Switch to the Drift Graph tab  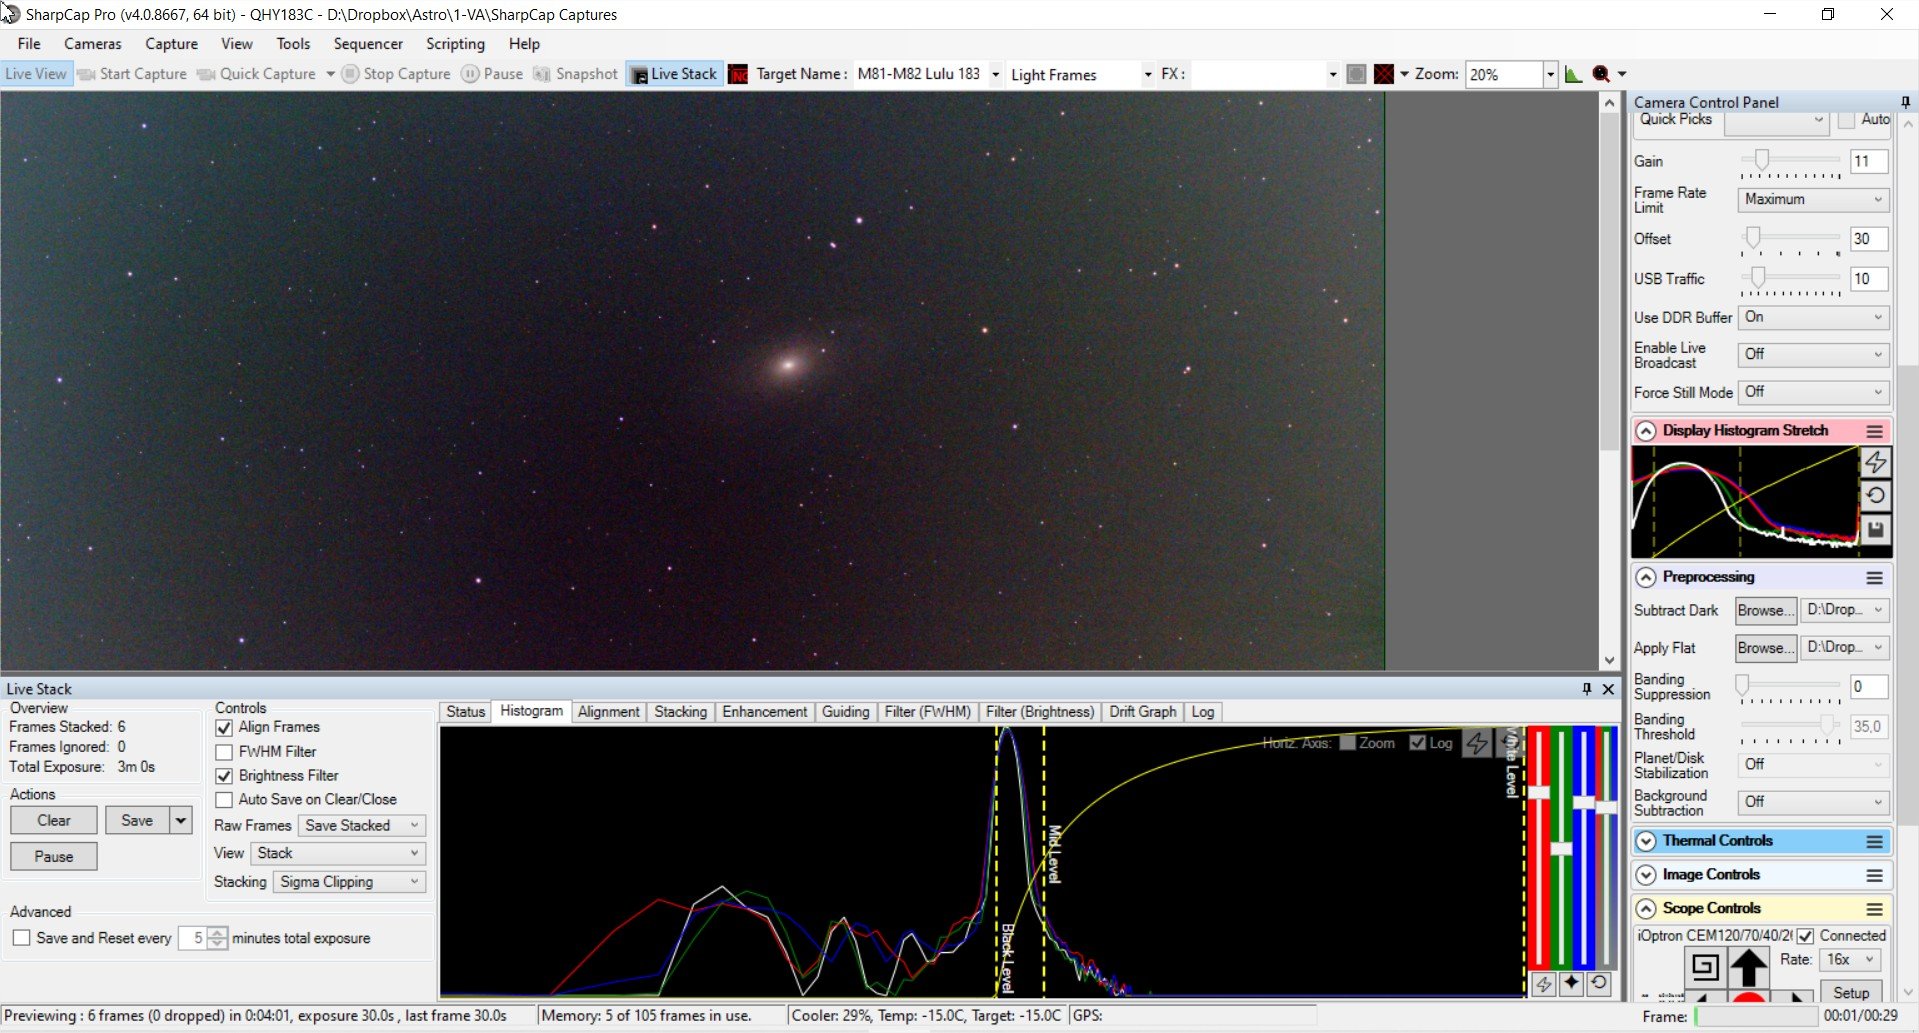click(1142, 712)
